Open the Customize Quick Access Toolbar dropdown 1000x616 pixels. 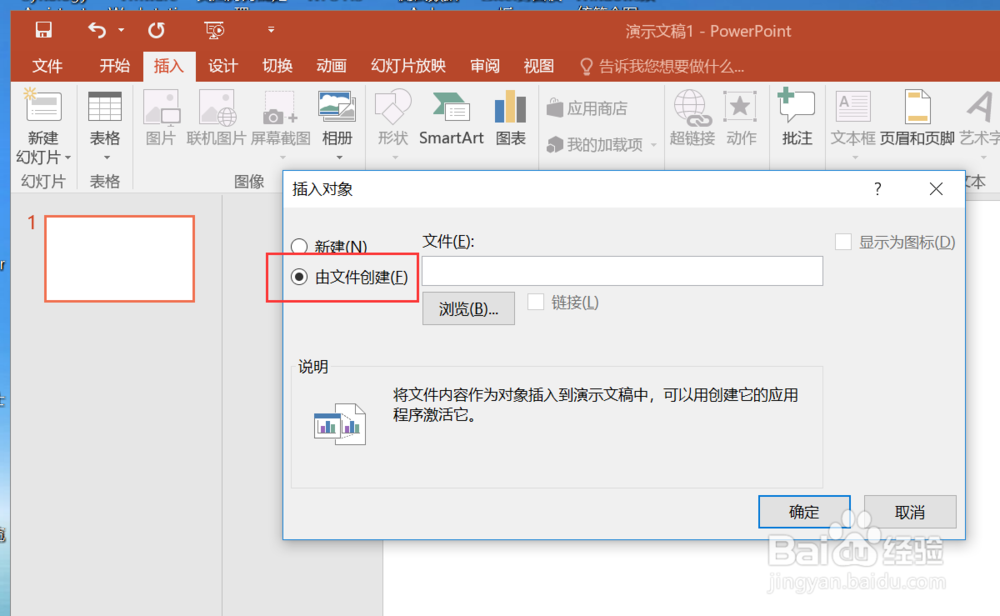(271, 29)
